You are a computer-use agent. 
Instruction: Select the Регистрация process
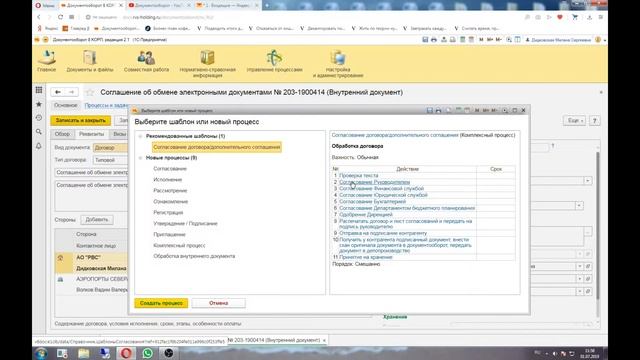(168, 213)
